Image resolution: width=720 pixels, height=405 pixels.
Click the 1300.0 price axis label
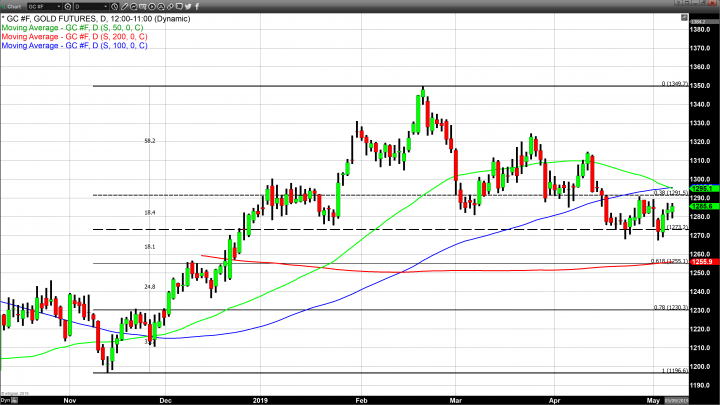700,180
